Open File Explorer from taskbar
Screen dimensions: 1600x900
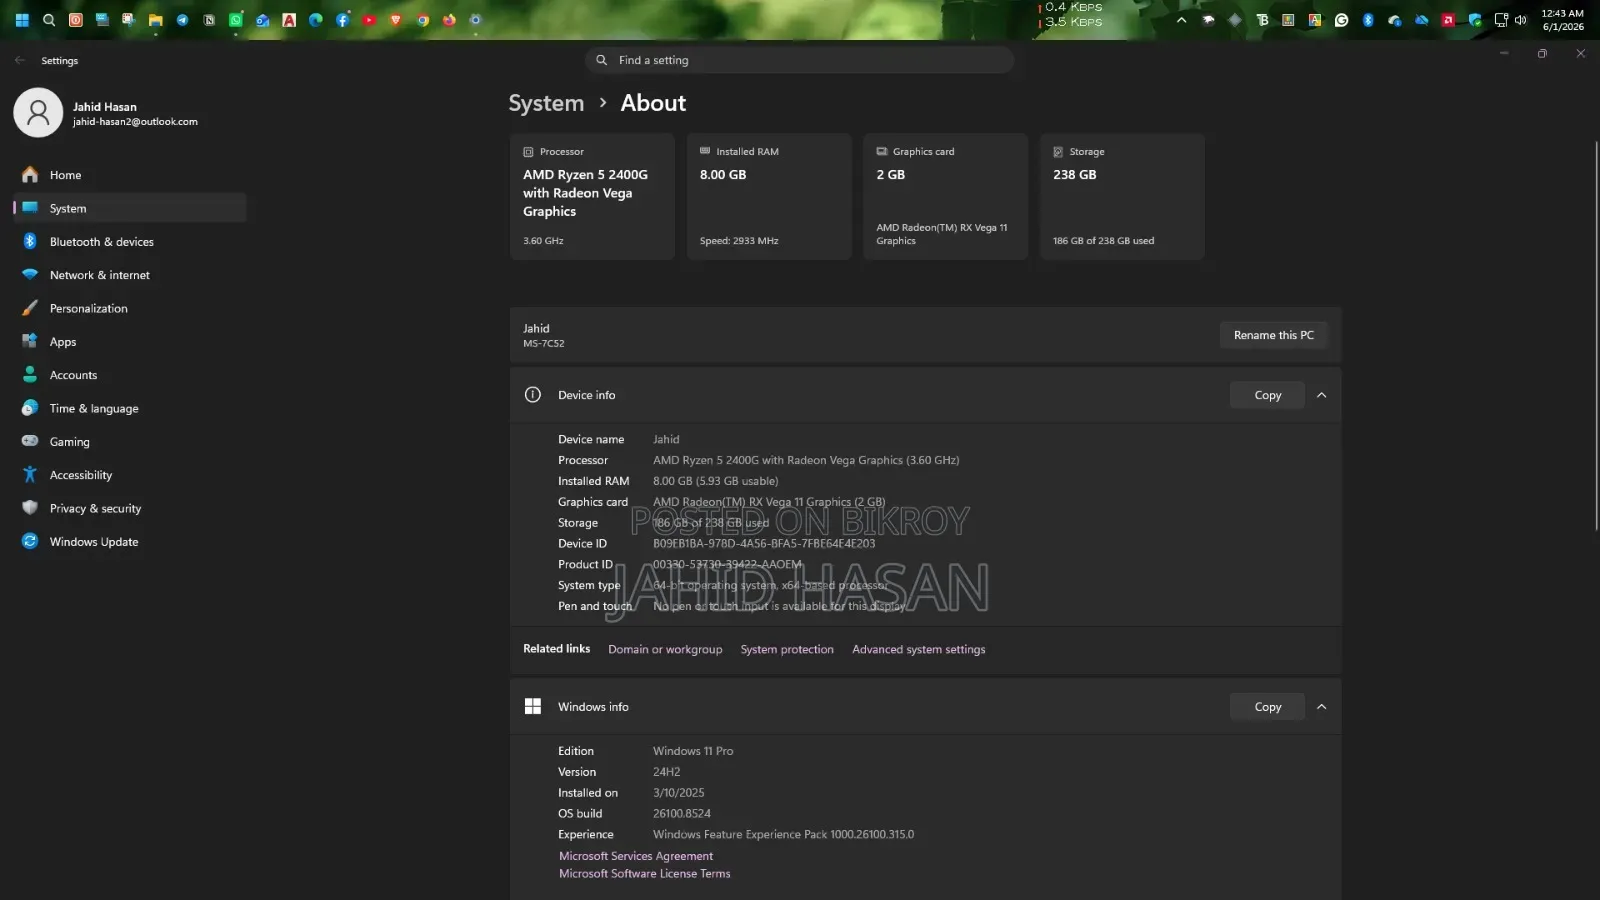(155, 20)
